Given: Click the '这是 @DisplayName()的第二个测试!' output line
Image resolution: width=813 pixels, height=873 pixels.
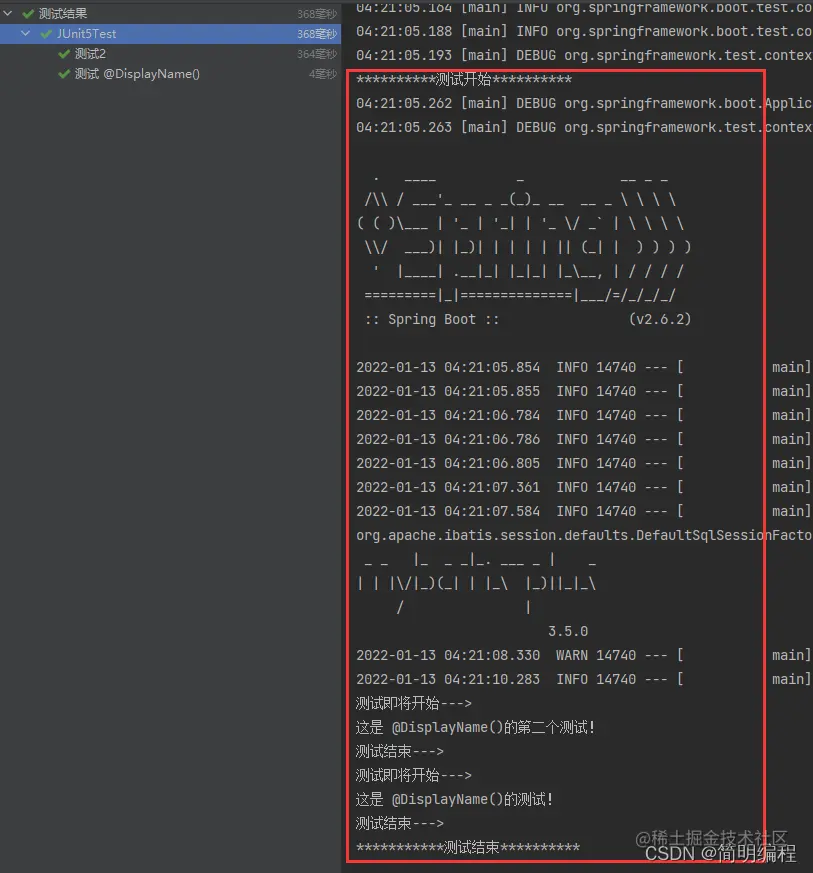Looking at the screenshot, I should 475,727.
